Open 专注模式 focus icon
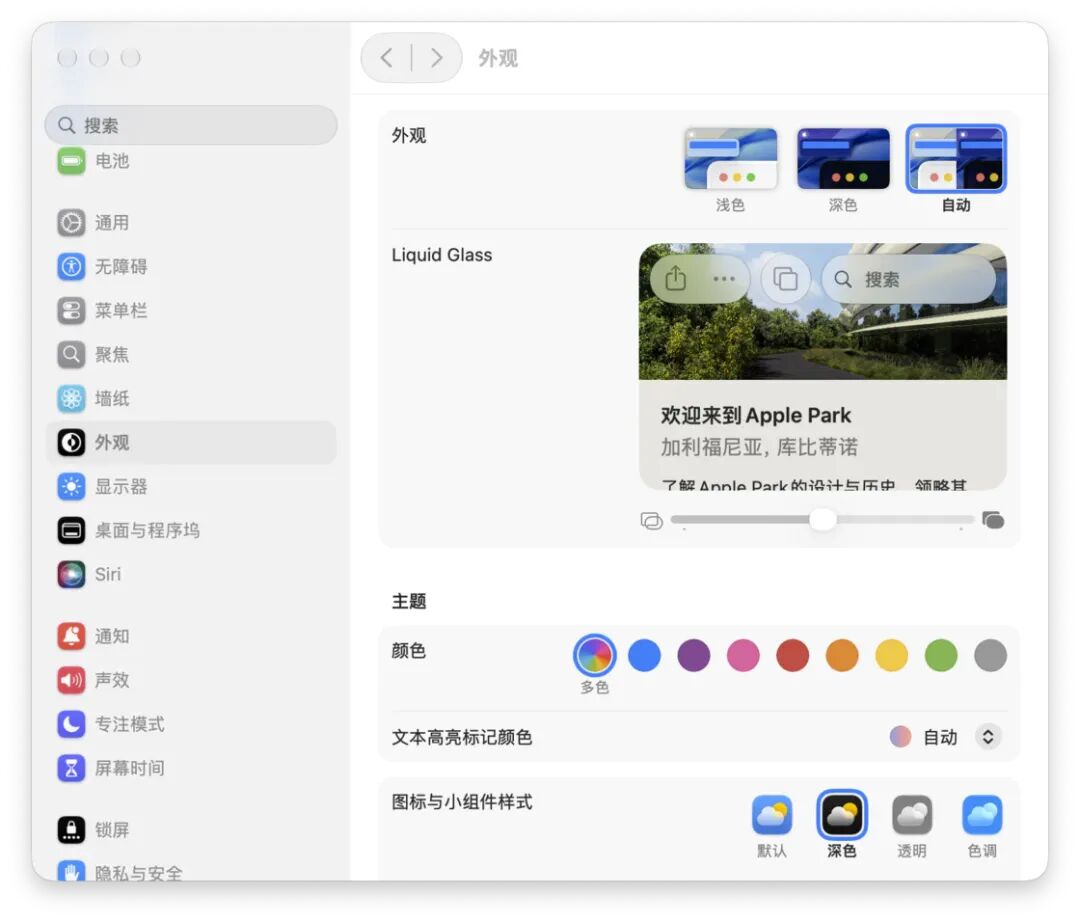The height and width of the screenshot is (922, 1080). pos(71,724)
